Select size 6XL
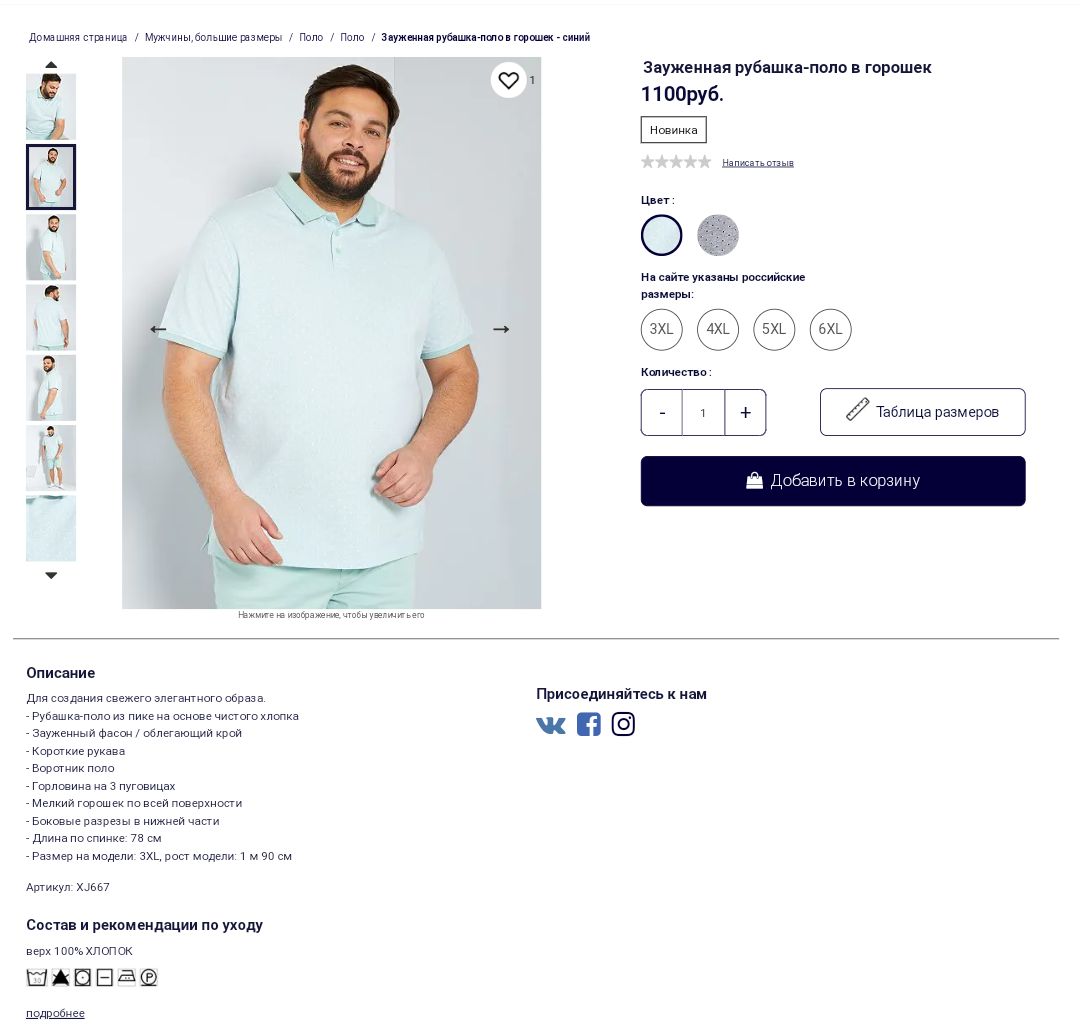The image size is (1080, 1031). (x=830, y=329)
